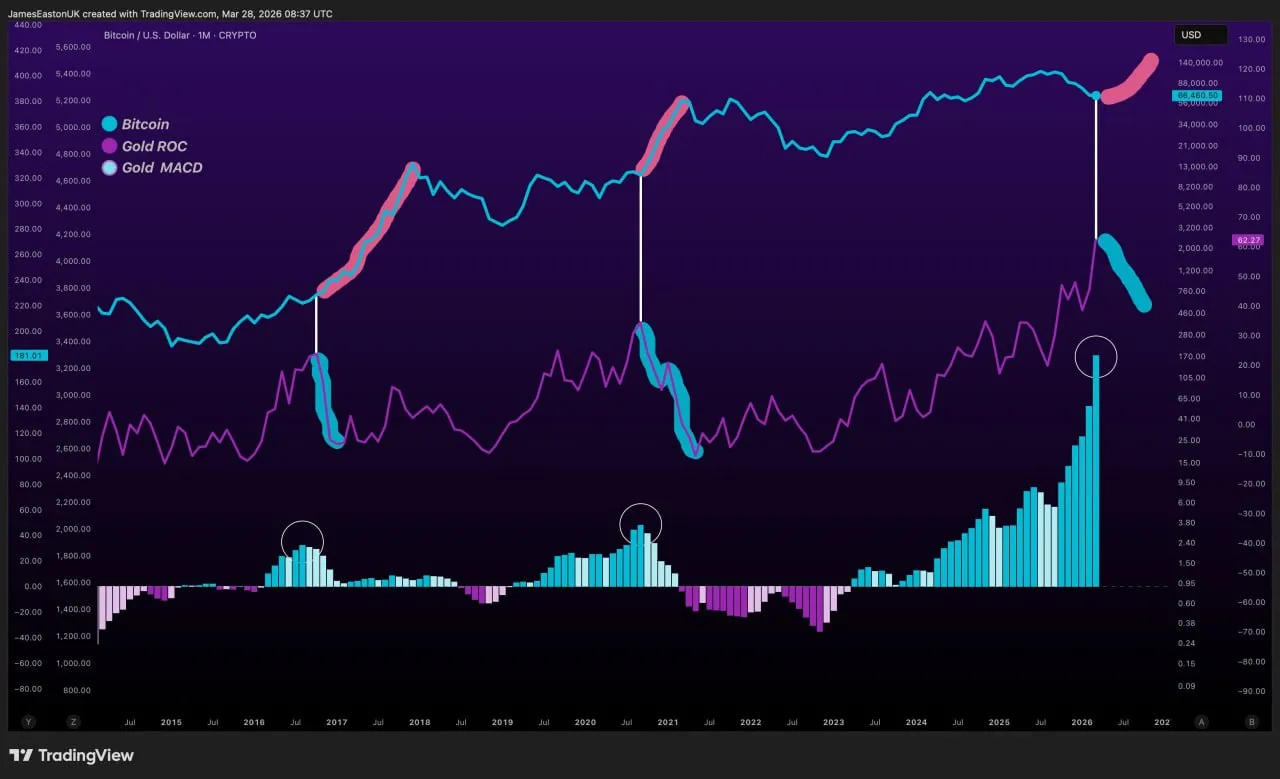
Task: Select the Gold MACD legend dot
Action: point(110,168)
